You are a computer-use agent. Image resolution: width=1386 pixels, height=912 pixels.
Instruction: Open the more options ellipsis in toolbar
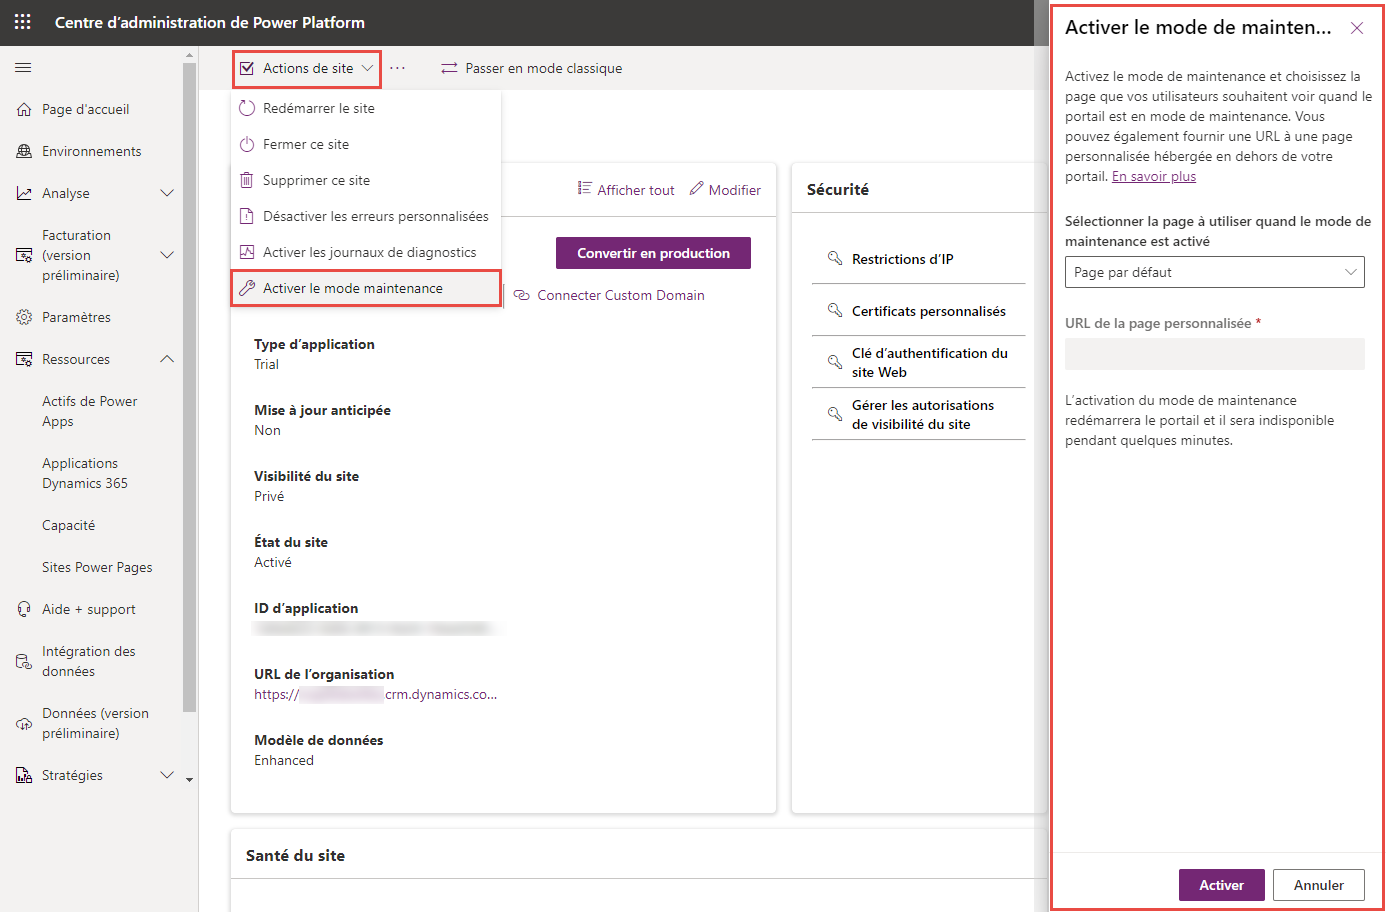398,68
